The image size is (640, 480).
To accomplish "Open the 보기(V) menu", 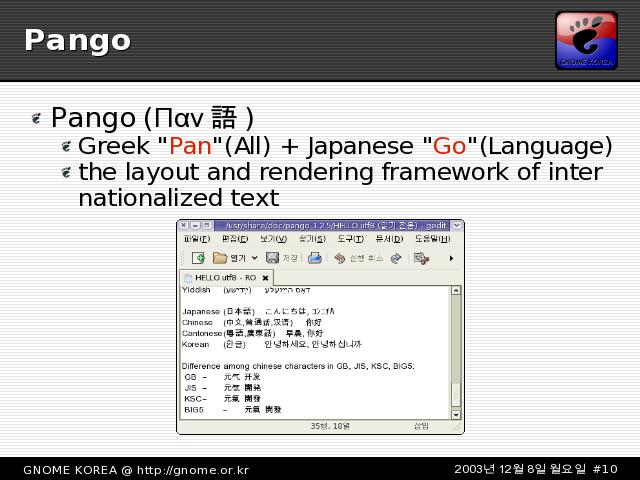I will pos(273,240).
